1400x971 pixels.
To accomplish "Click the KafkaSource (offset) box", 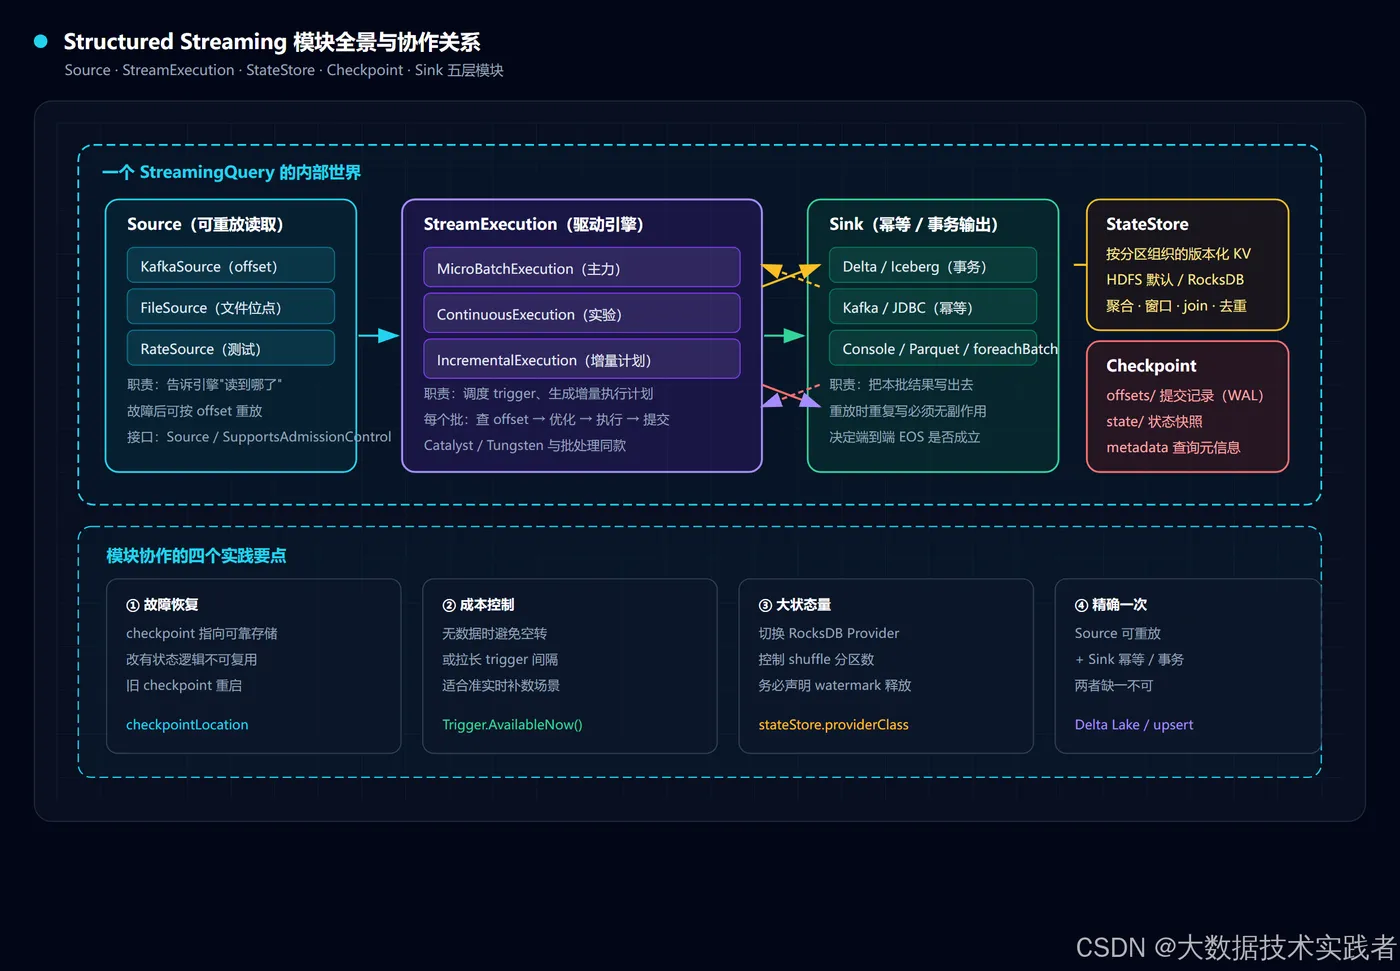I will (x=230, y=266).
